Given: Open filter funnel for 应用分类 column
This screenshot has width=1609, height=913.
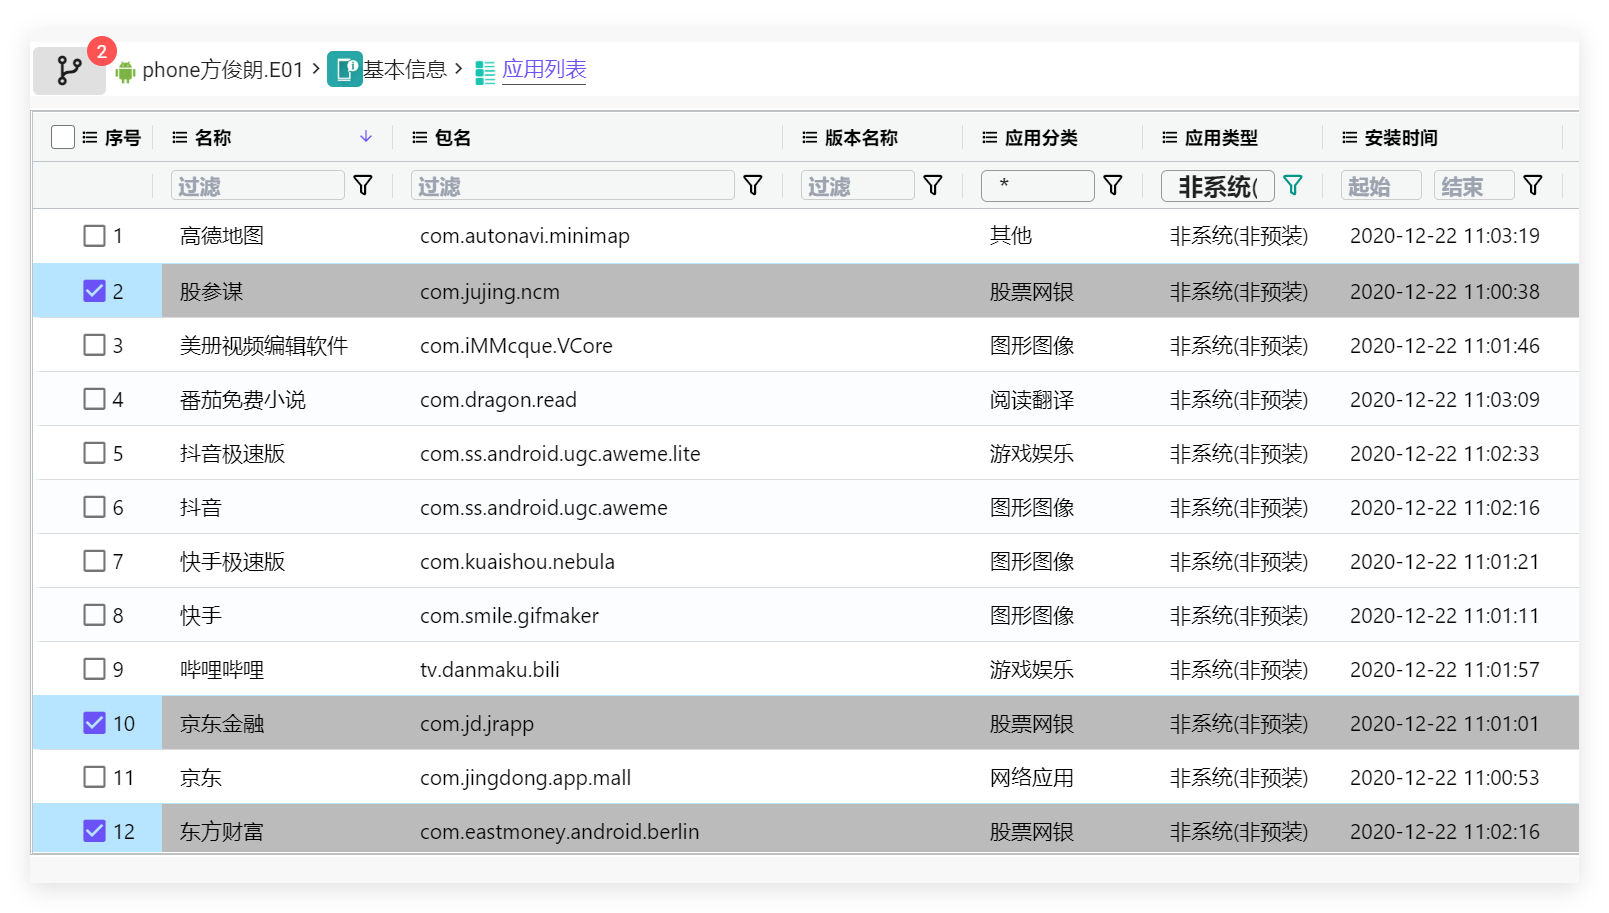Looking at the screenshot, I should pos(1113,186).
